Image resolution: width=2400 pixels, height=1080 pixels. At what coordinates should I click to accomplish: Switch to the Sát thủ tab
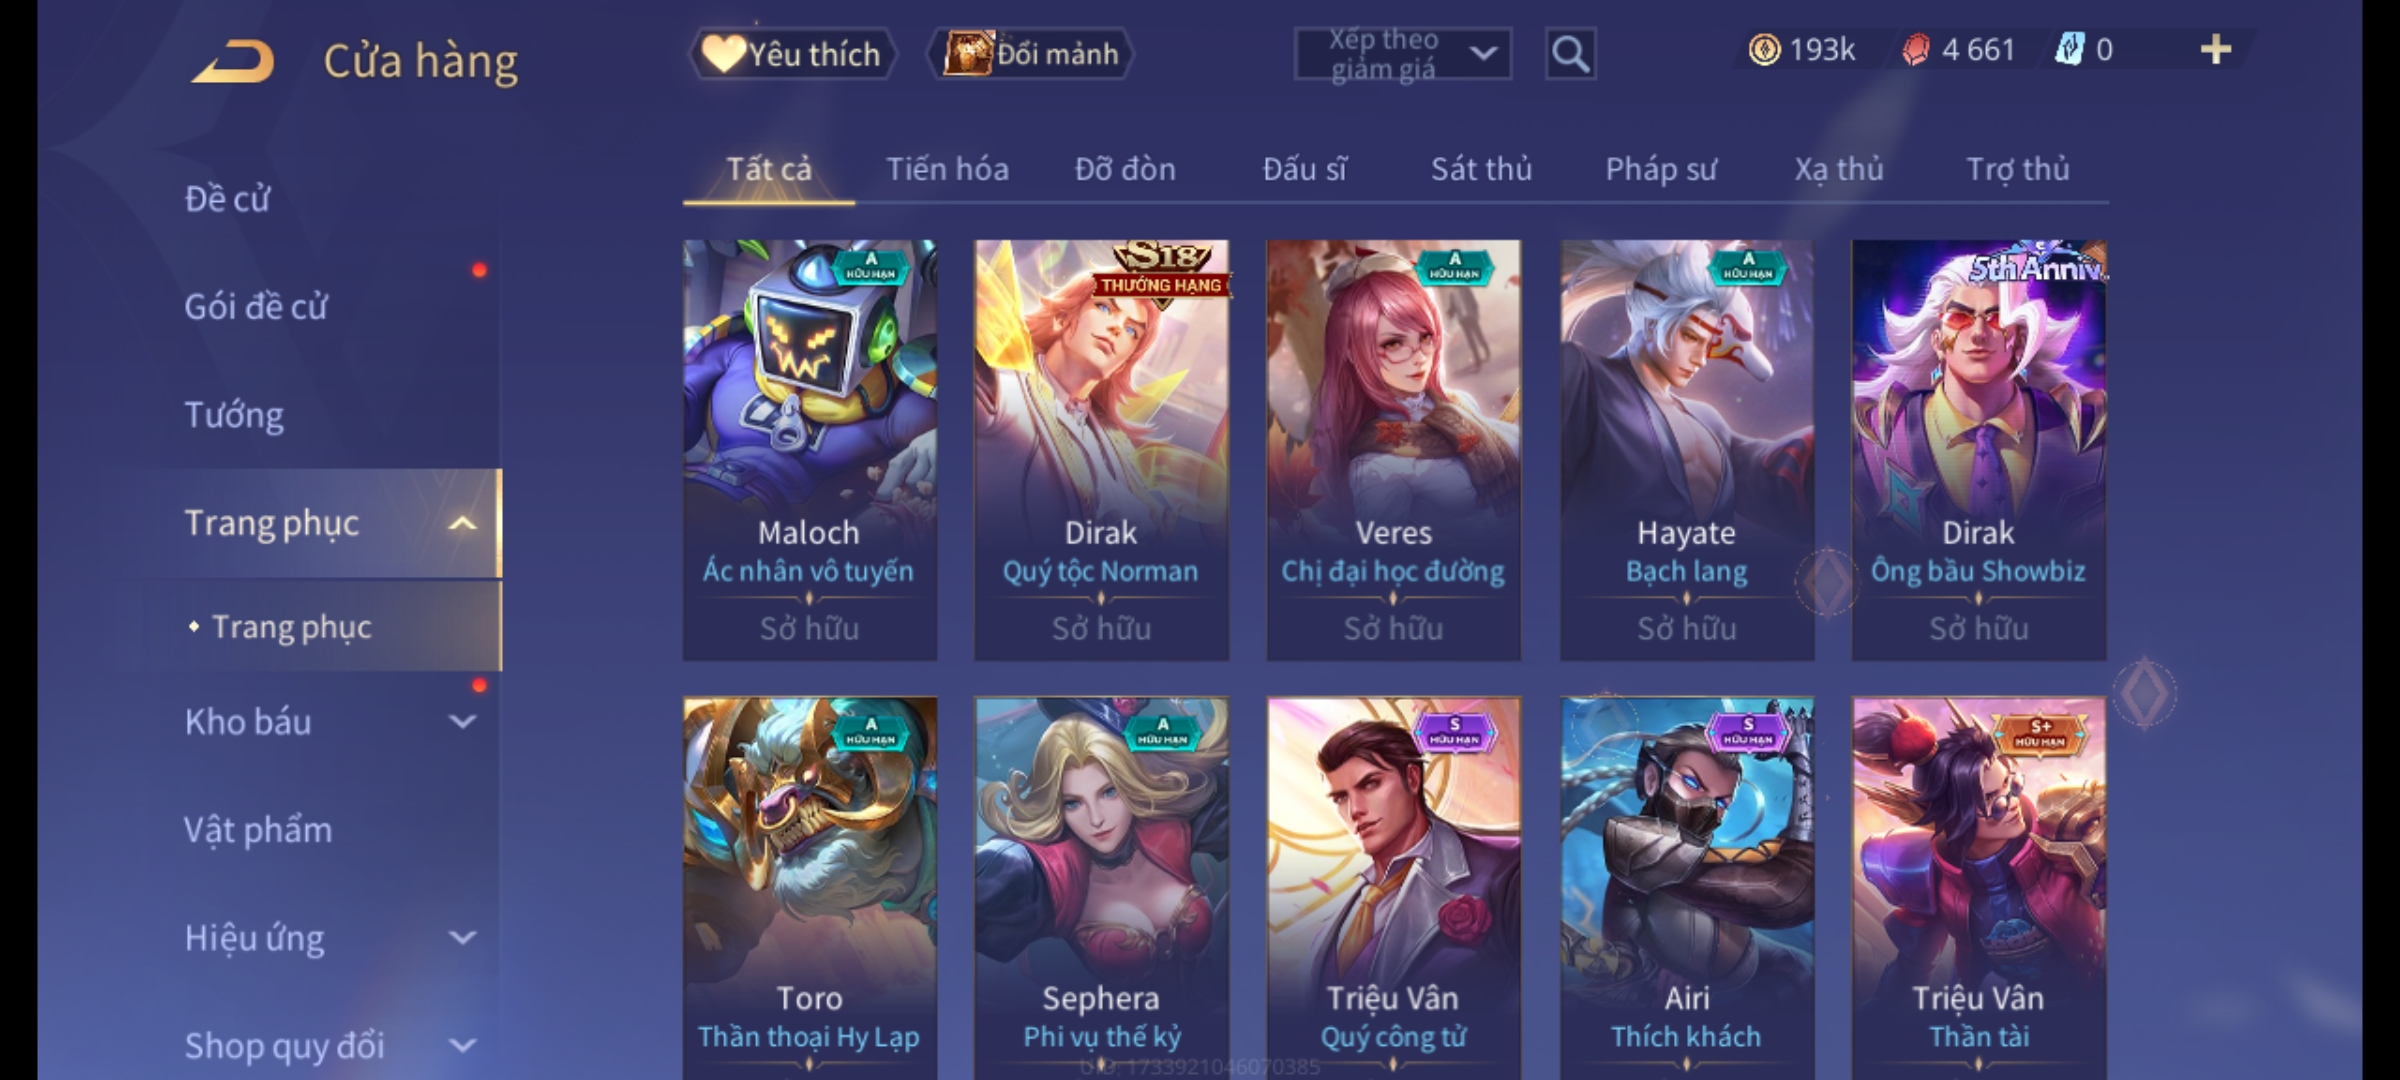tap(1481, 169)
